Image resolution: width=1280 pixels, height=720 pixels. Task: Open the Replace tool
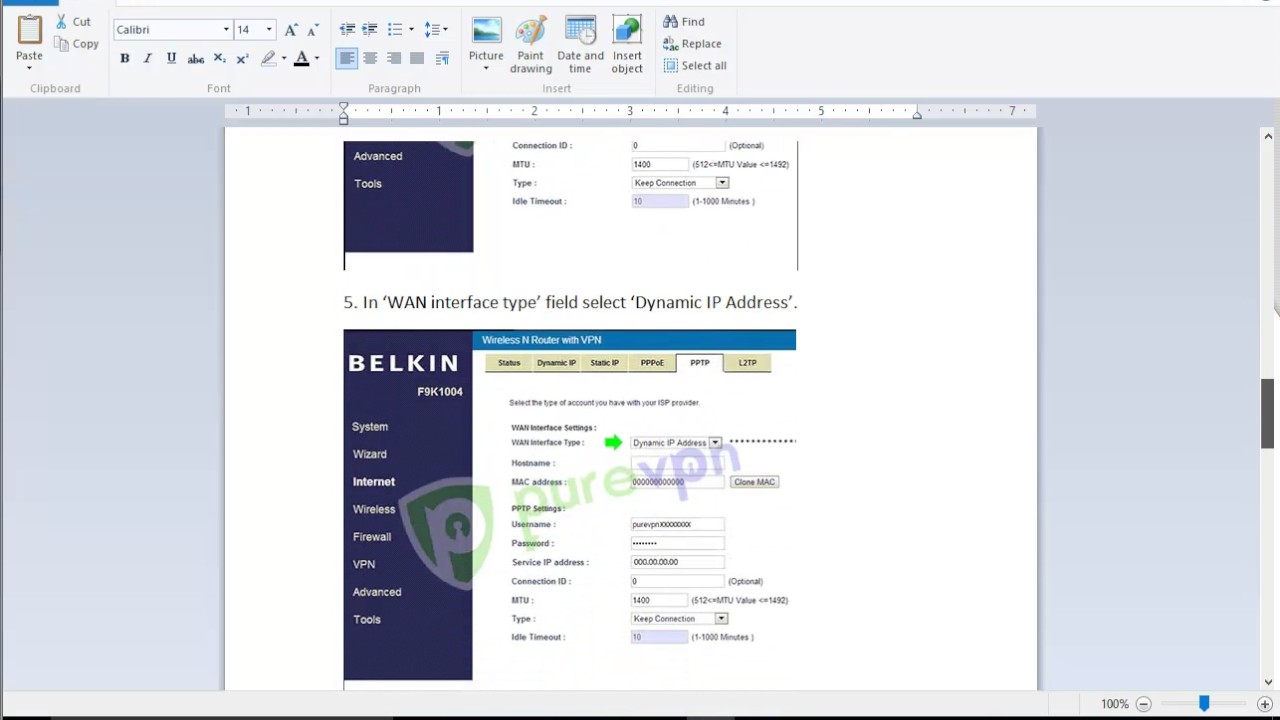click(x=692, y=43)
